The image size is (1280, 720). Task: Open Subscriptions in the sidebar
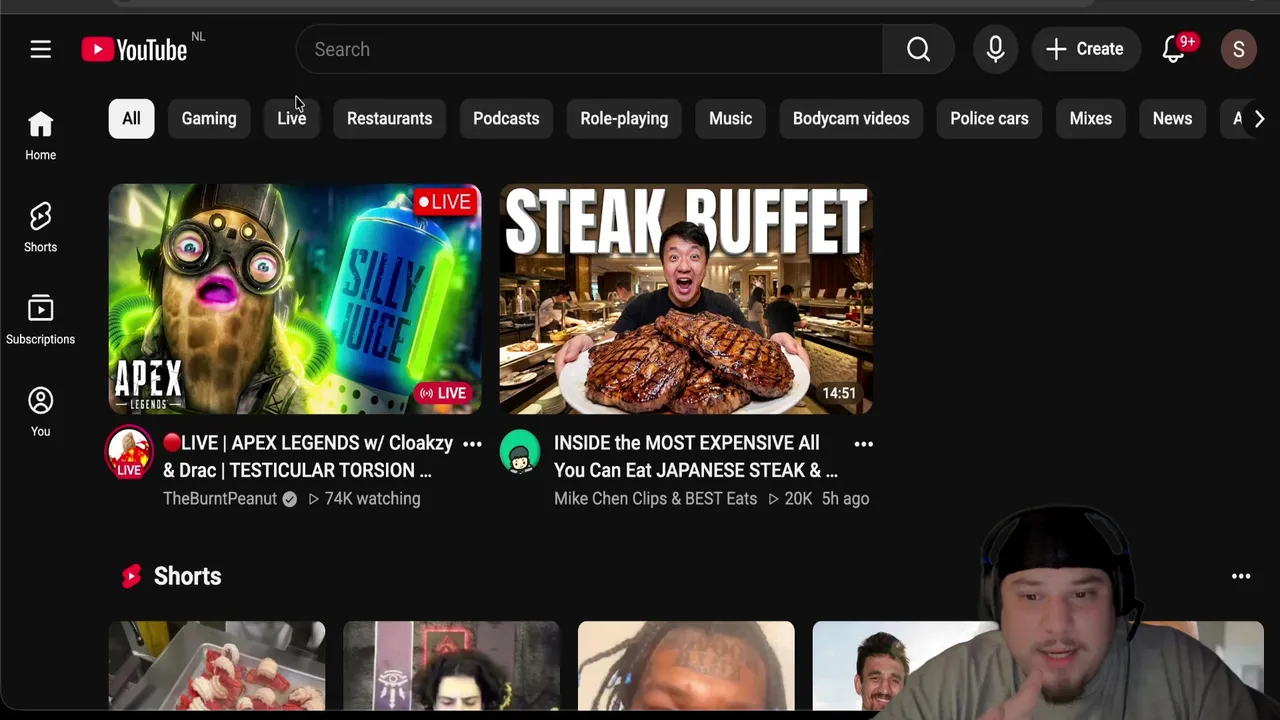point(40,319)
